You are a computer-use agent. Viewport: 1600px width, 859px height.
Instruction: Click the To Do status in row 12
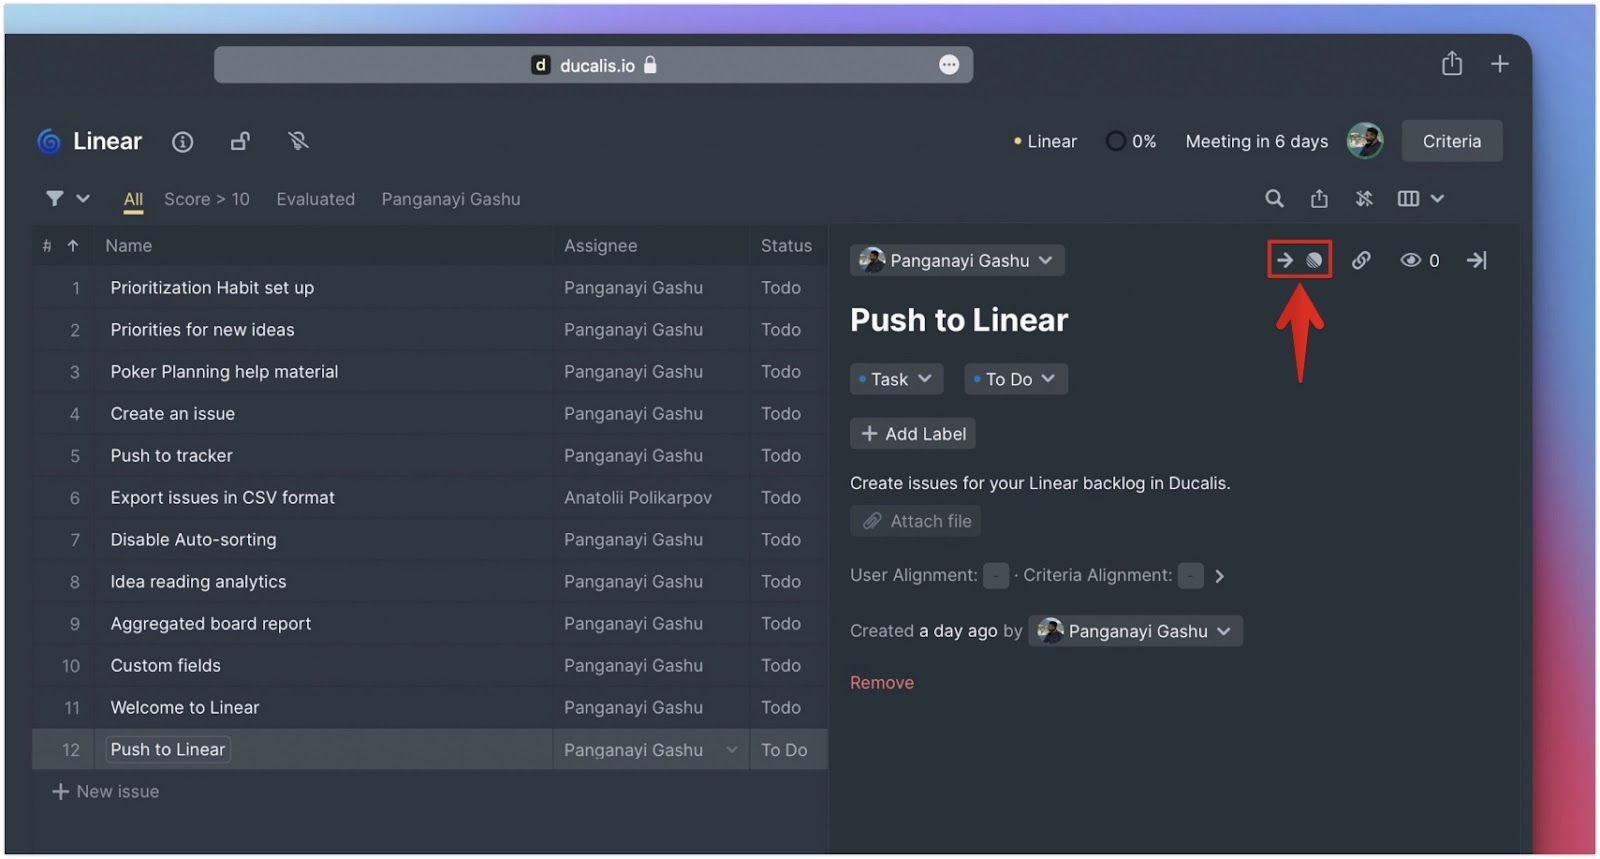[784, 750]
